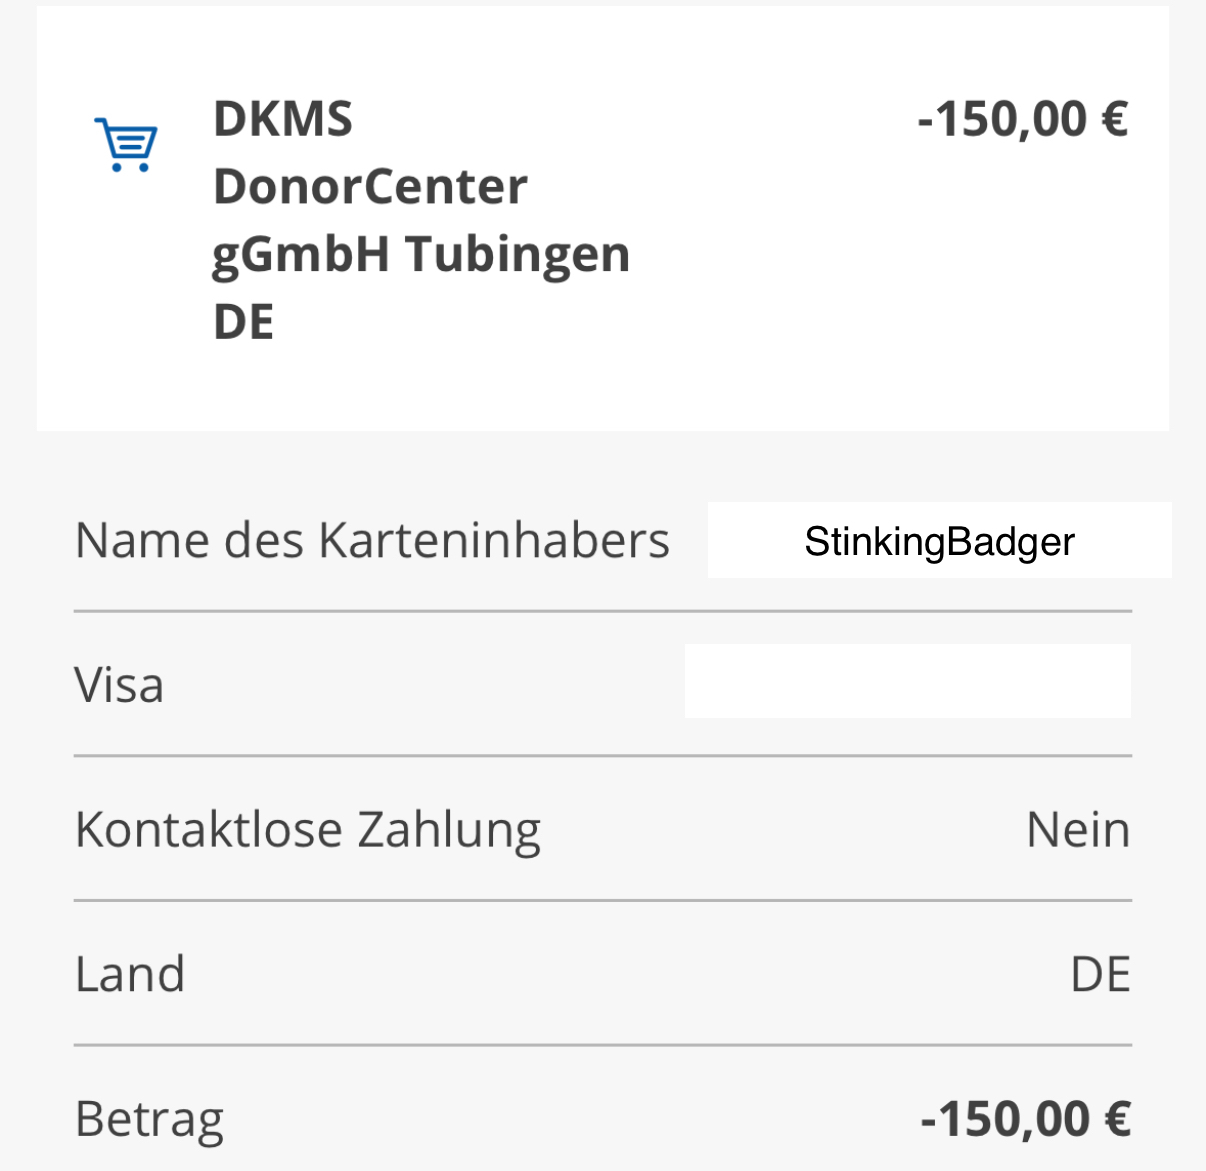Select the StinkingBadger cardholder name field
Image resolution: width=1206 pixels, height=1171 pixels.
tap(939, 541)
